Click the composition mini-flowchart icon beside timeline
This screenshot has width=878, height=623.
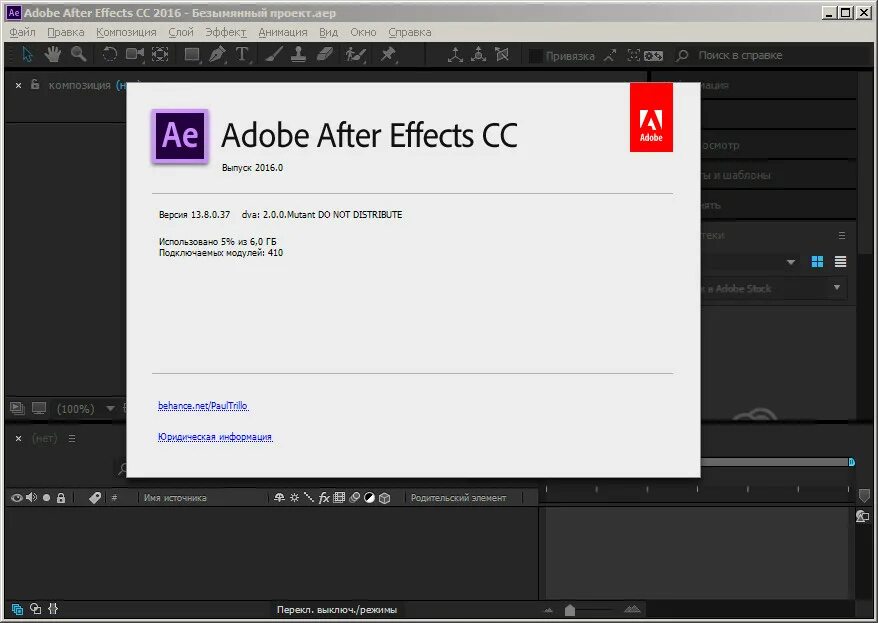[862, 516]
